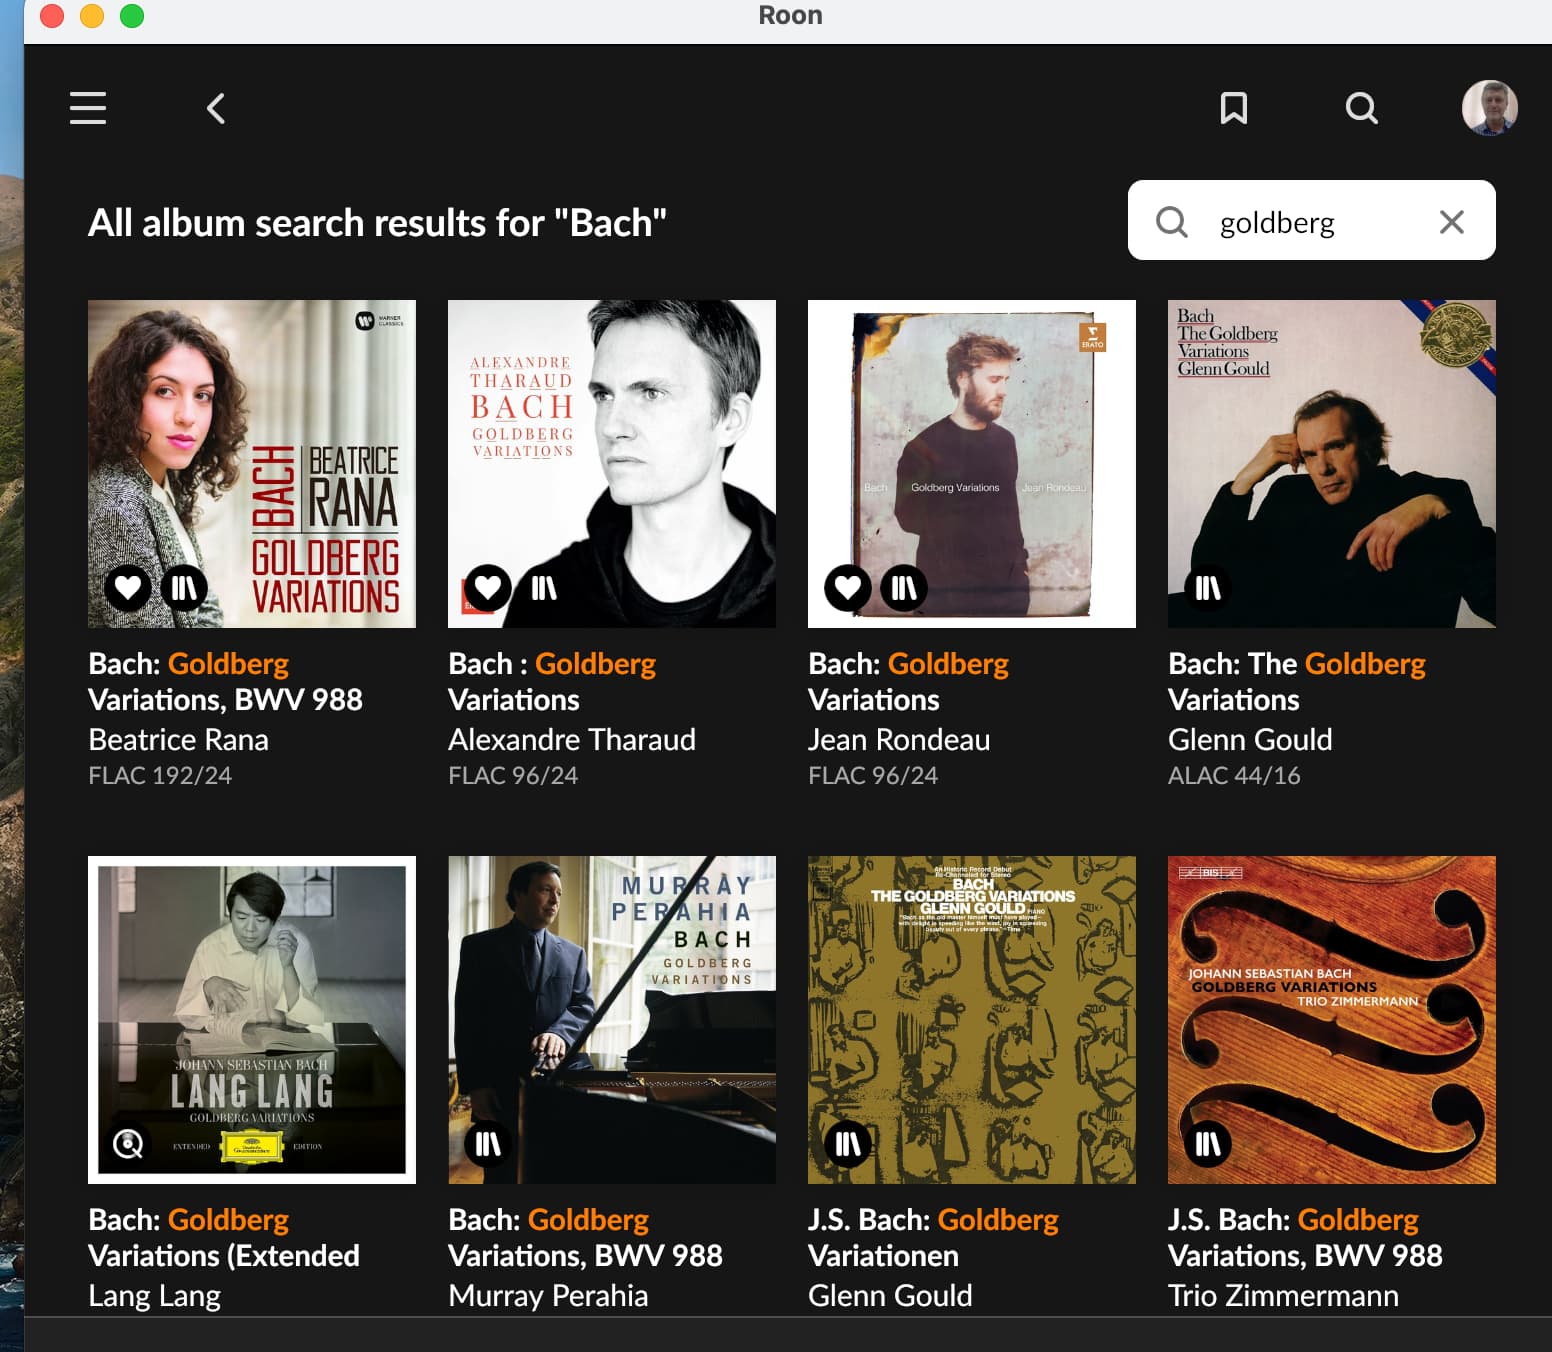1552x1352 pixels.
Task: Click the magnifier search icon in header
Action: [x=1361, y=108]
